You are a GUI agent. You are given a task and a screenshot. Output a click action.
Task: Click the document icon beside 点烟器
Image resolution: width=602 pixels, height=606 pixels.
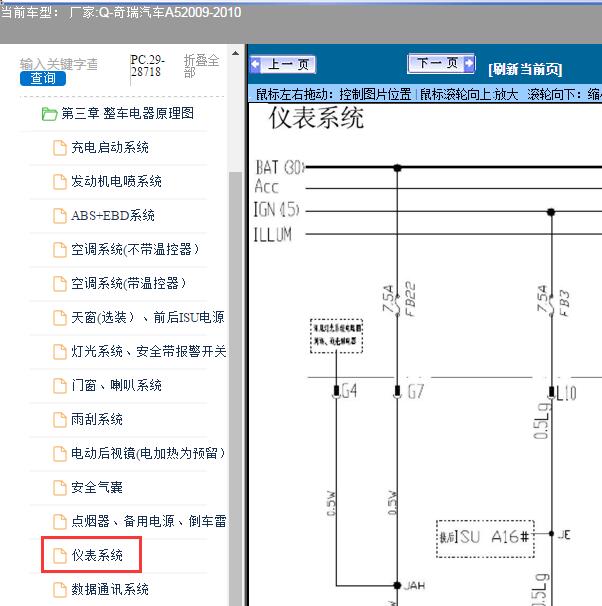tap(60, 522)
